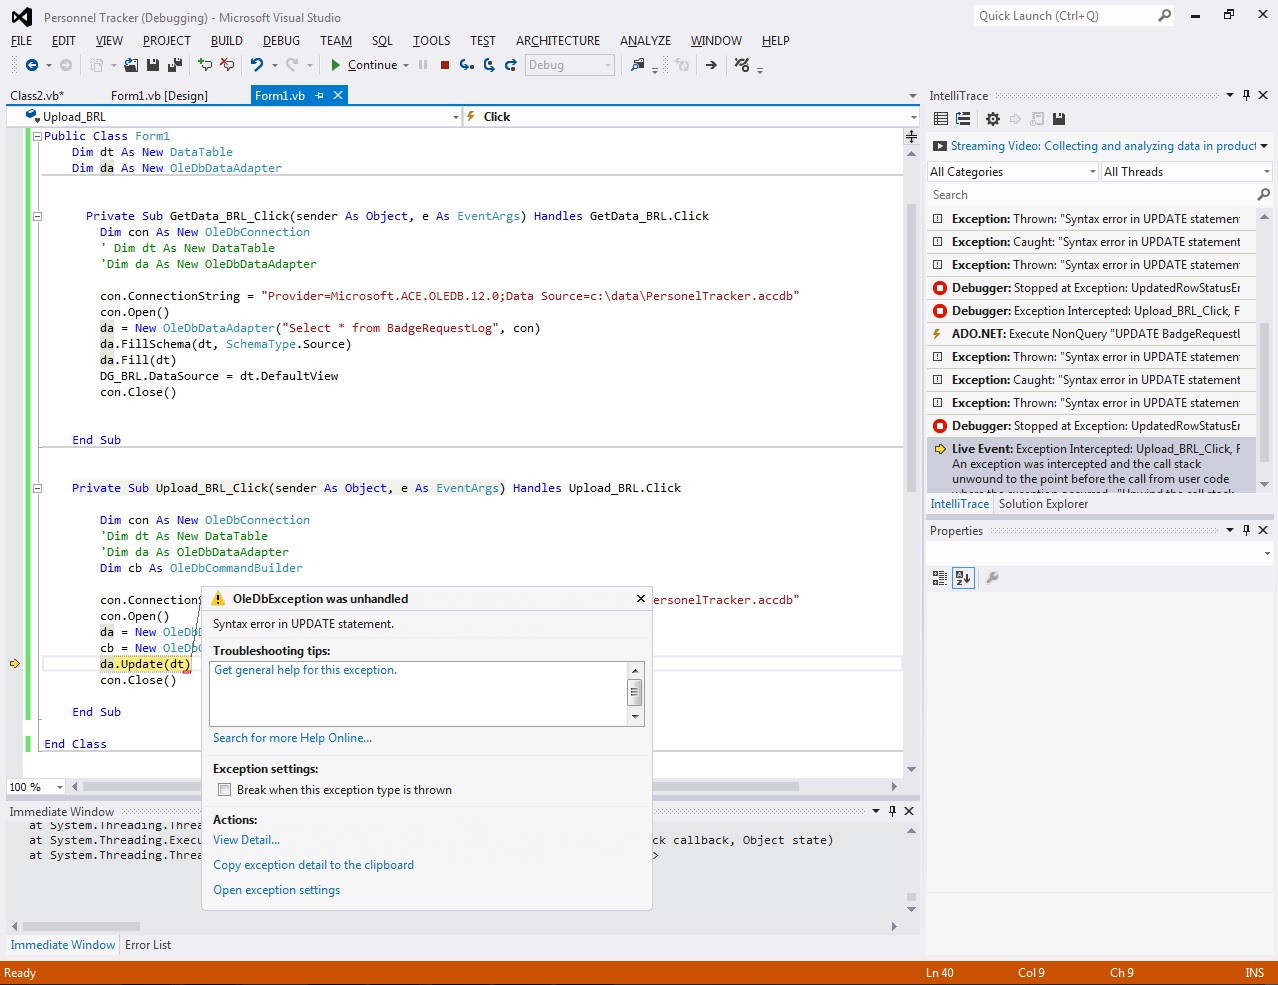Open the Click method dropdown
The image size is (1278, 985).
pyautogui.click(x=913, y=117)
